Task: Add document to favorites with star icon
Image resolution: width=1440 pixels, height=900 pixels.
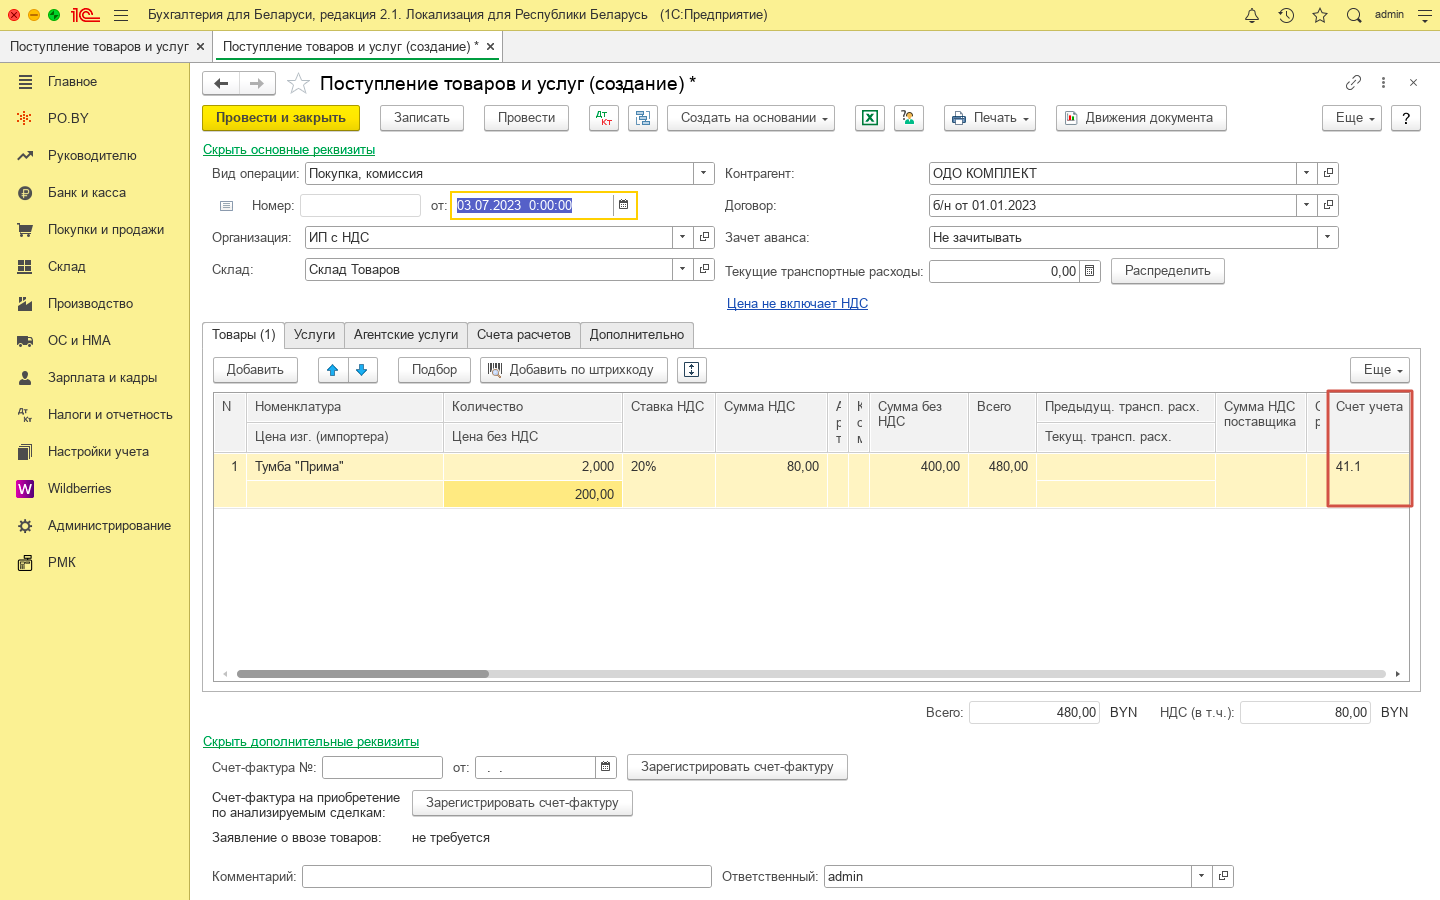Action: tap(298, 84)
